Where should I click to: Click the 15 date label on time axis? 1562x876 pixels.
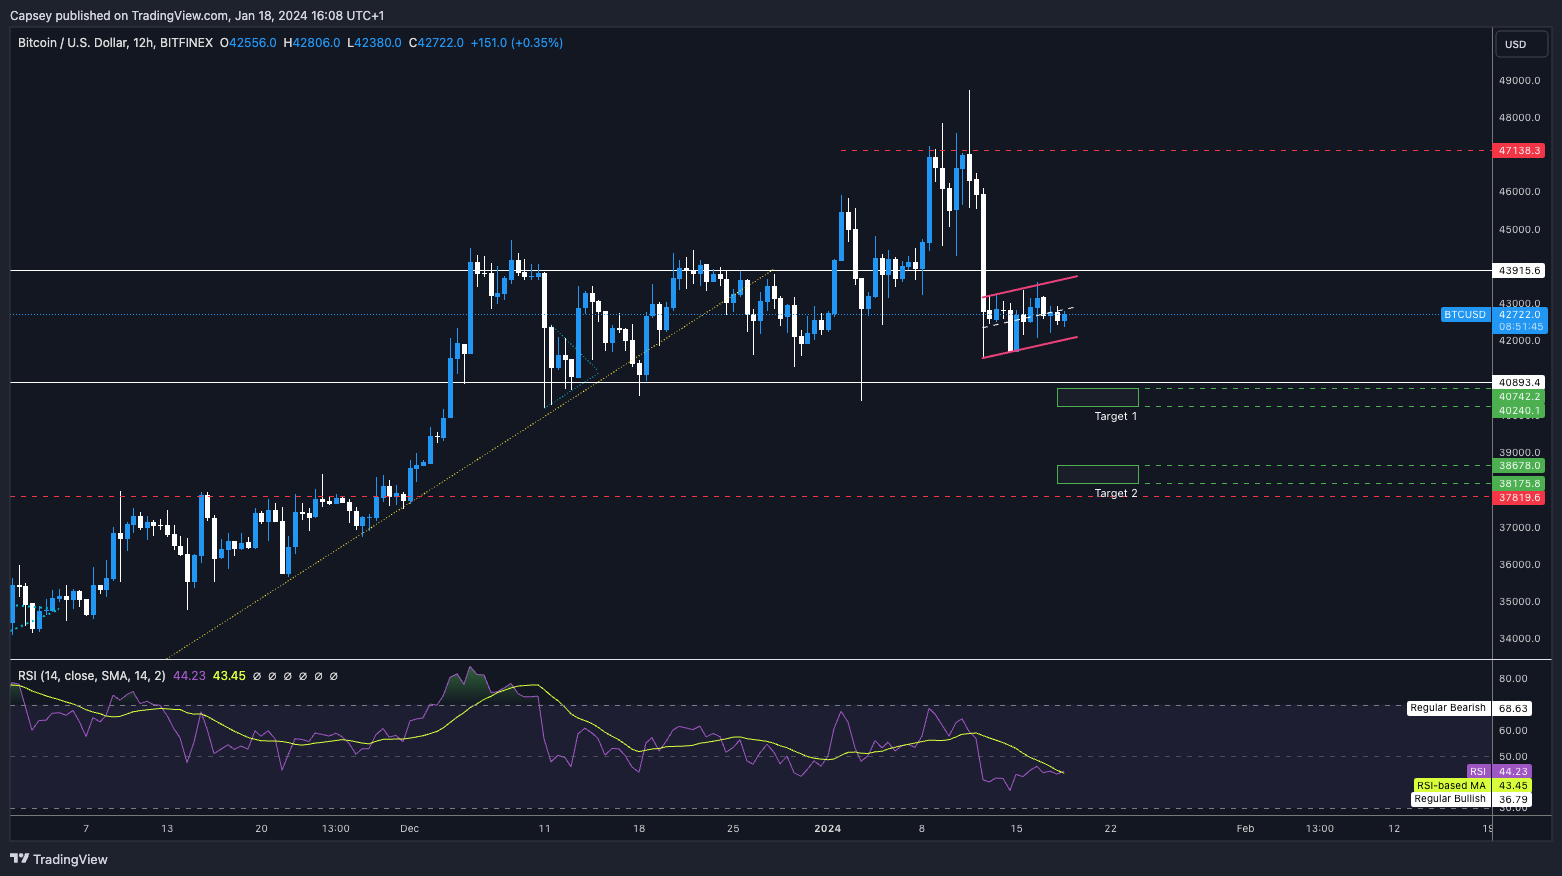click(1016, 828)
